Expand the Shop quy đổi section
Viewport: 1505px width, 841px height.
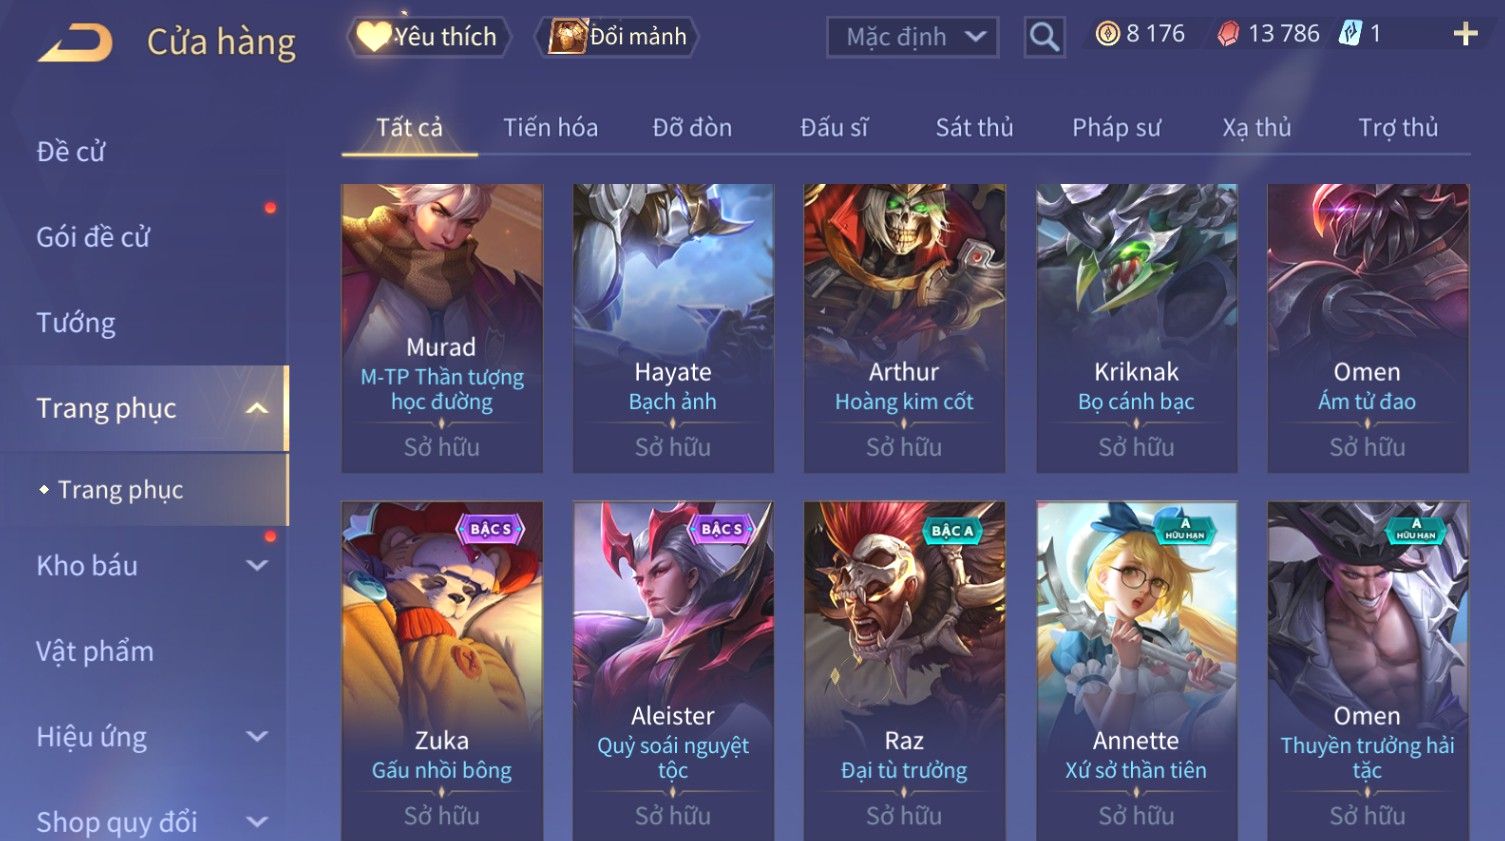tap(257, 822)
